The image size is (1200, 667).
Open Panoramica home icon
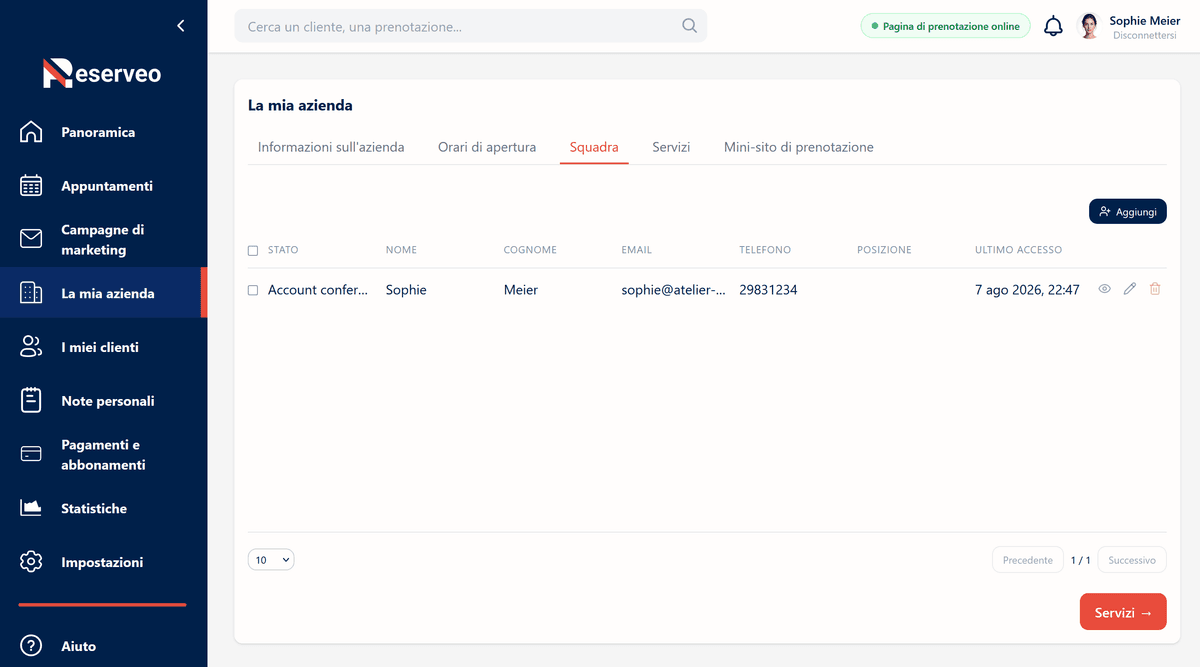click(x=31, y=132)
